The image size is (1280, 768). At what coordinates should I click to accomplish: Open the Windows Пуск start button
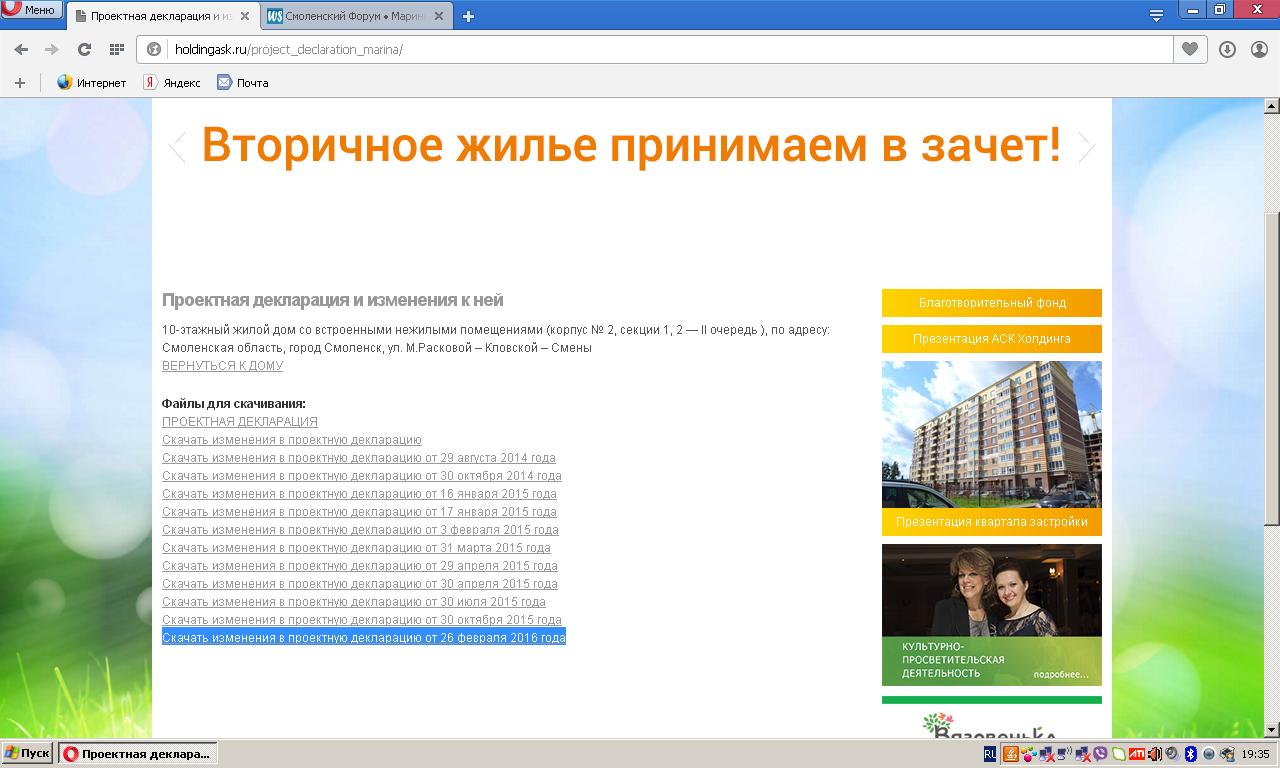click(27, 754)
